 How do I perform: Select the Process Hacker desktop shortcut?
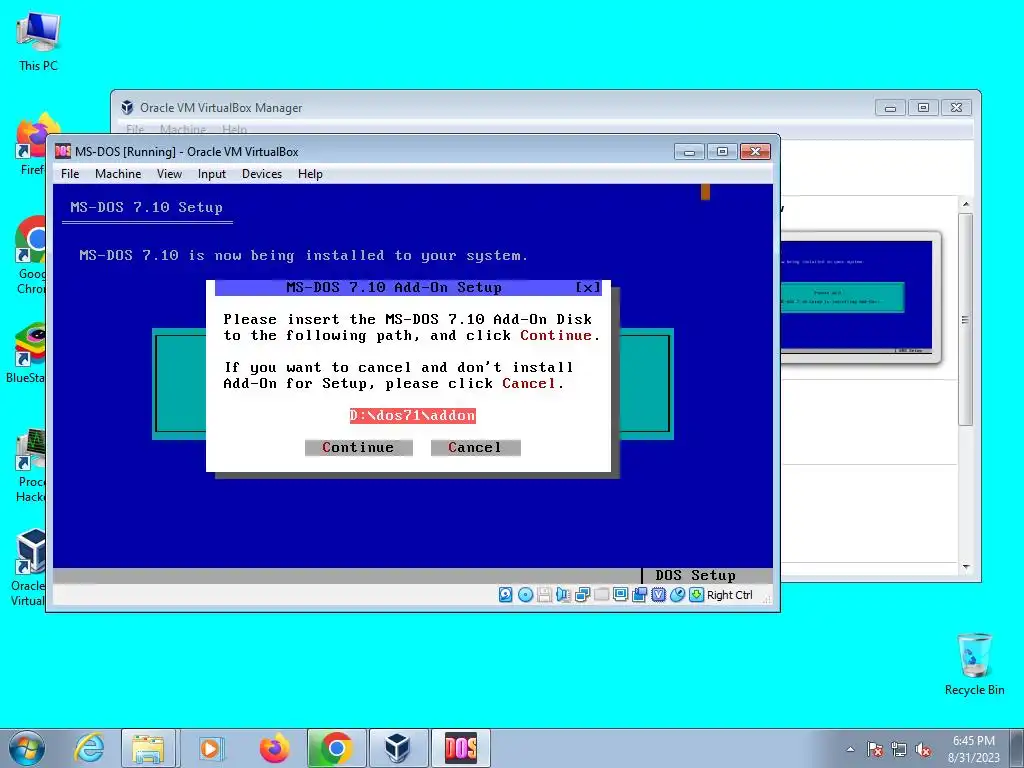30,465
